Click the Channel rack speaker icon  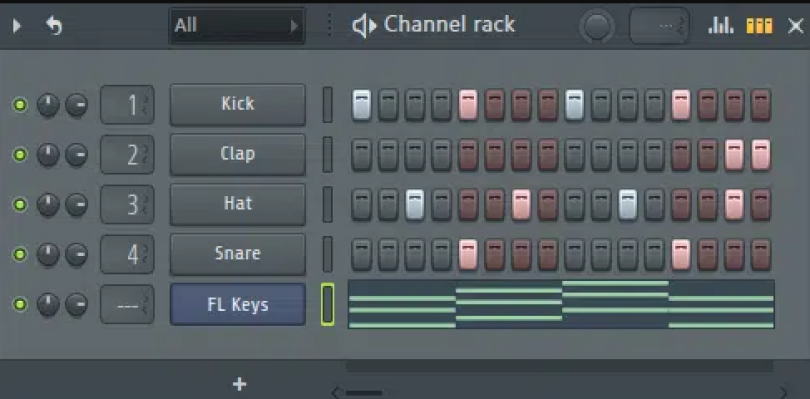(x=364, y=26)
